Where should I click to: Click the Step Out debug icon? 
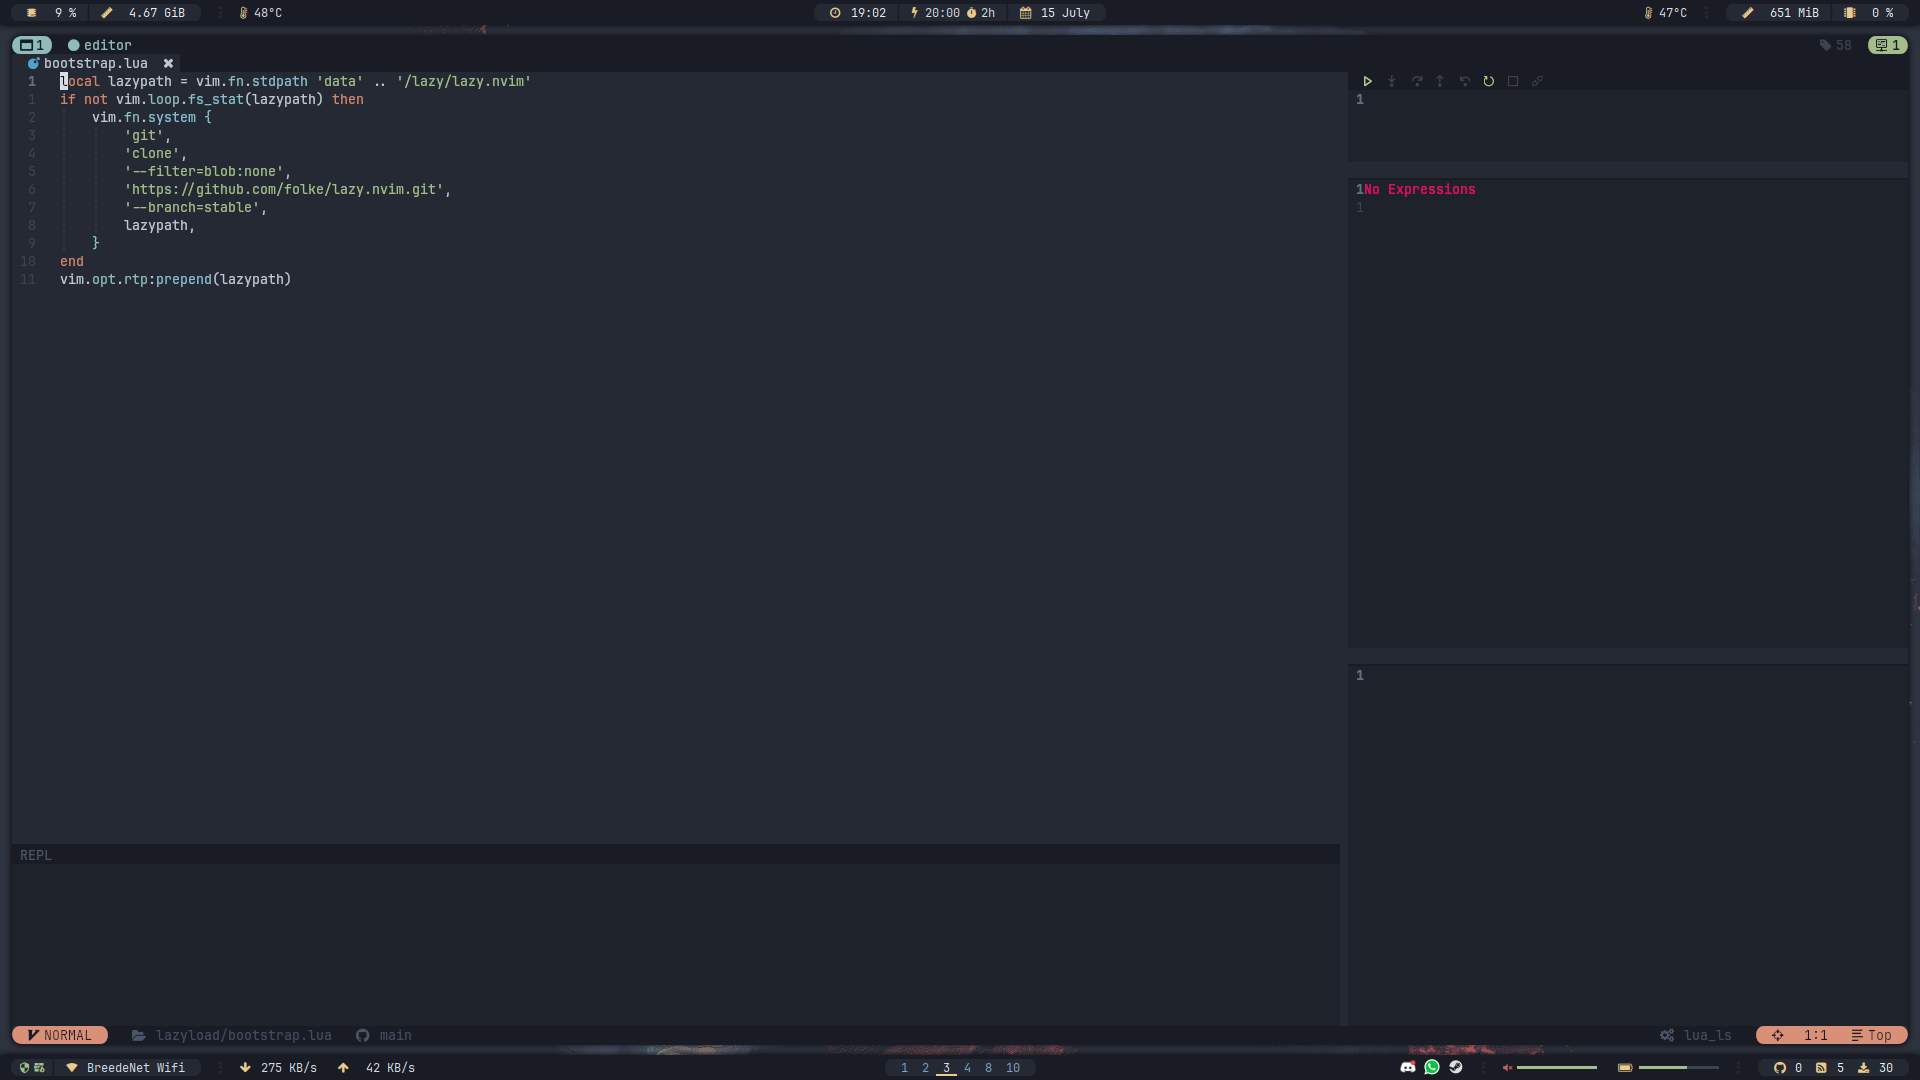[x=1440, y=81]
